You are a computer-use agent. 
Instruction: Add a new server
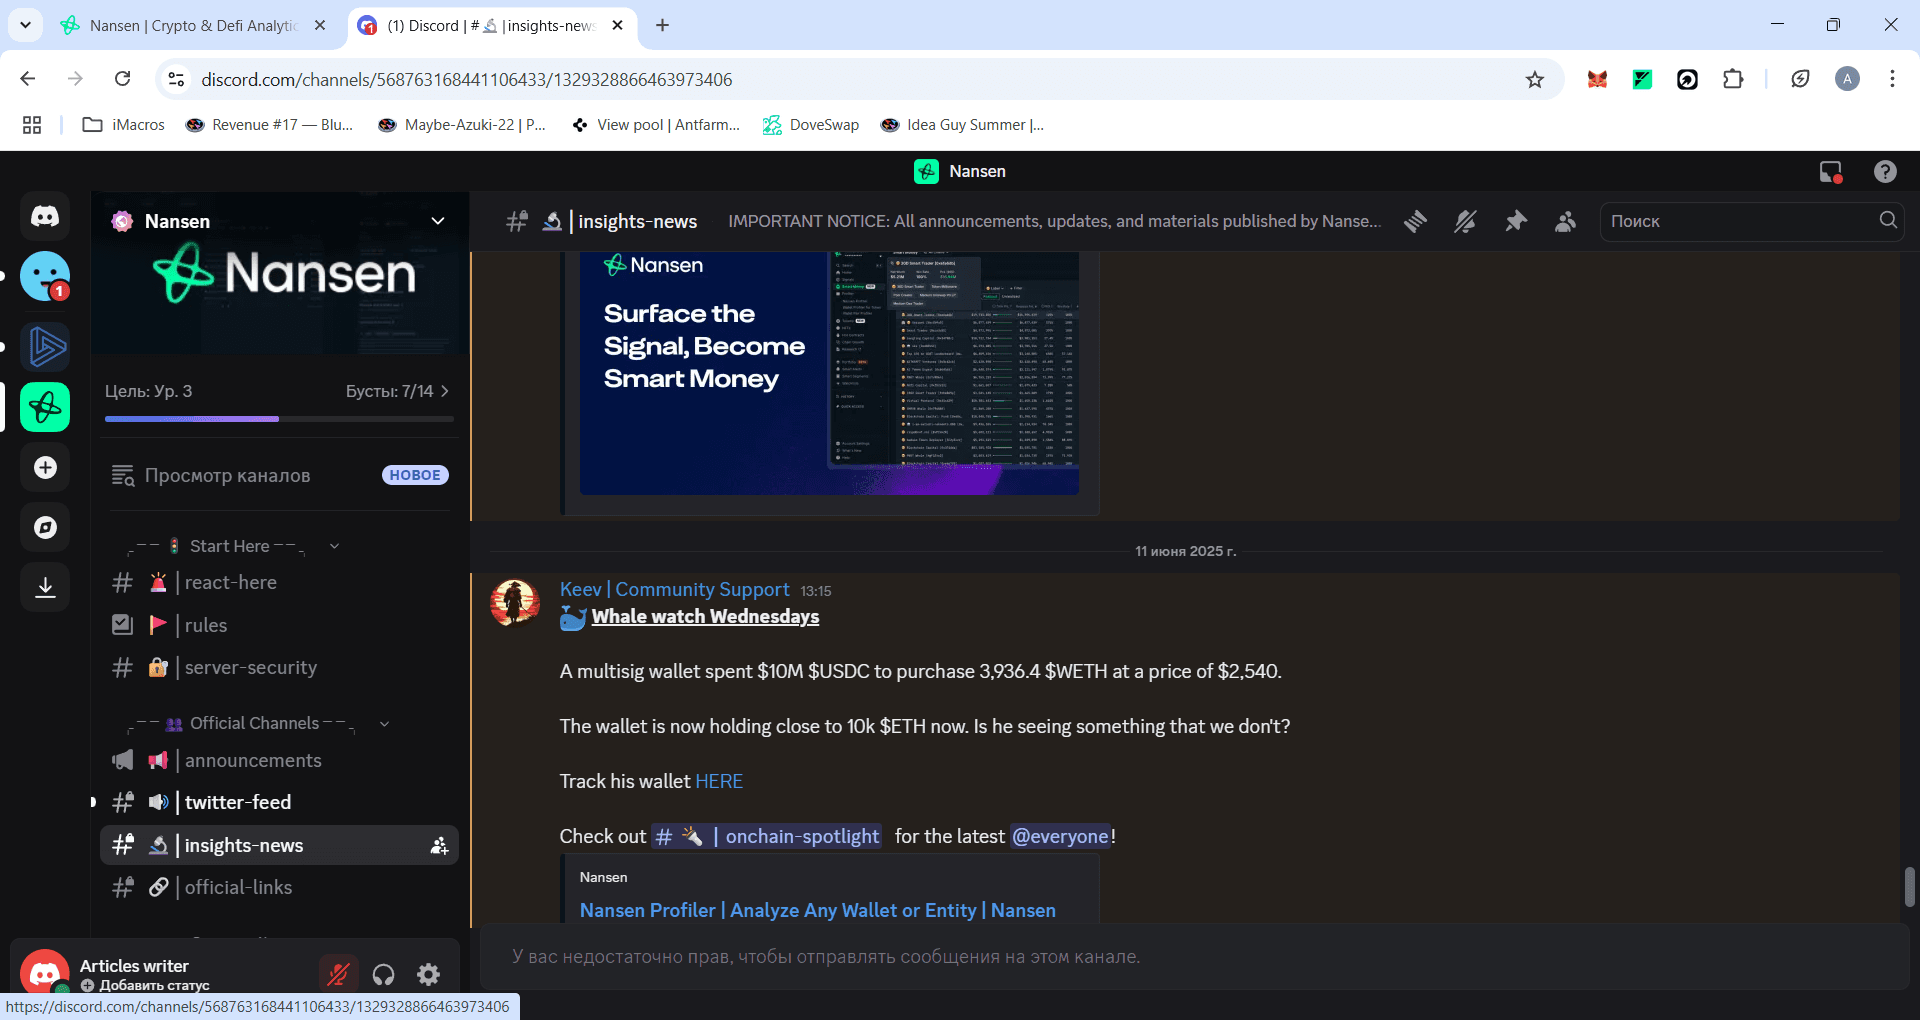(x=45, y=467)
